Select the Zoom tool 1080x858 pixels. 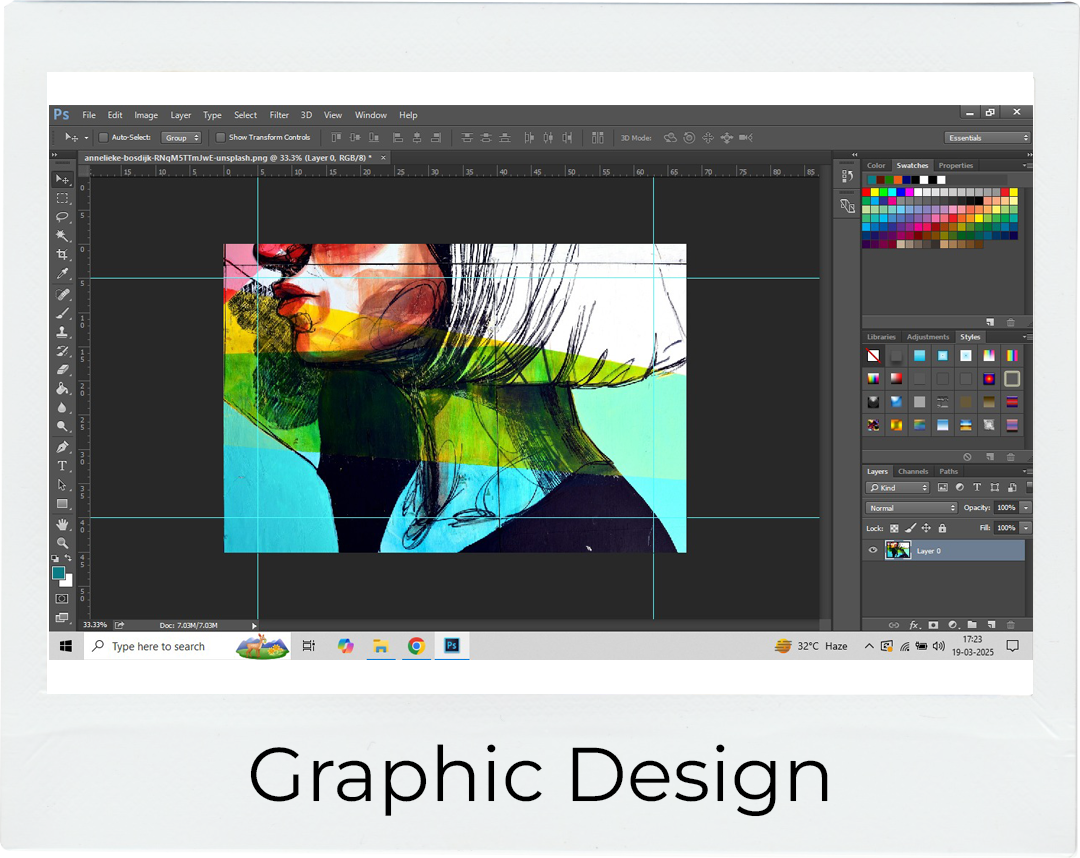coord(63,543)
